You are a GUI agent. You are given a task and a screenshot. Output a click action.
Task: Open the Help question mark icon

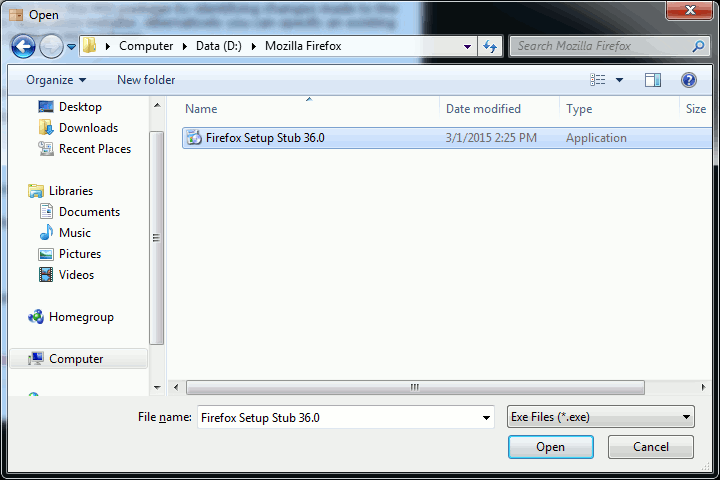(x=688, y=80)
